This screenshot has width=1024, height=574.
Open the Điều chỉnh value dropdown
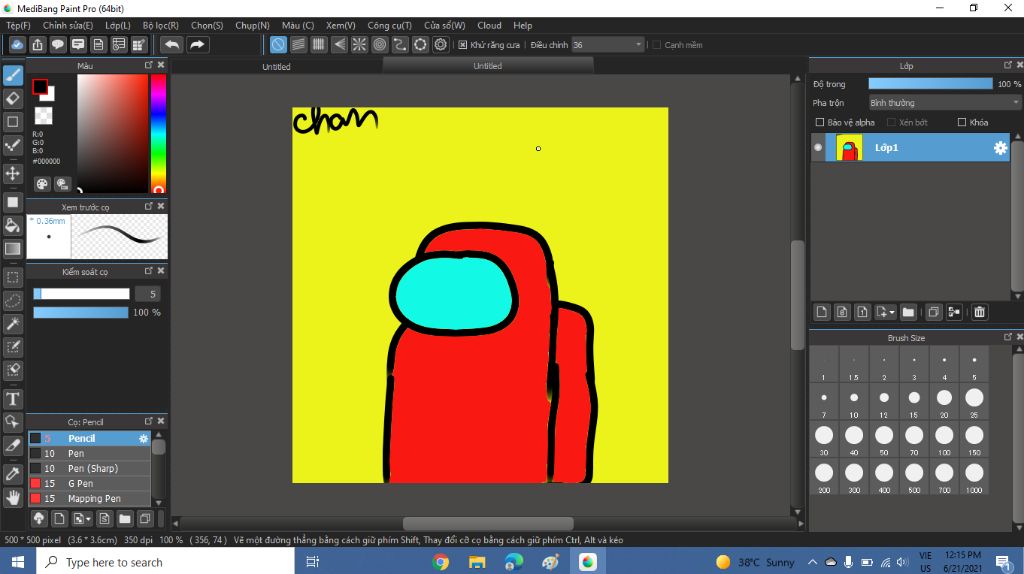(608, 44)
